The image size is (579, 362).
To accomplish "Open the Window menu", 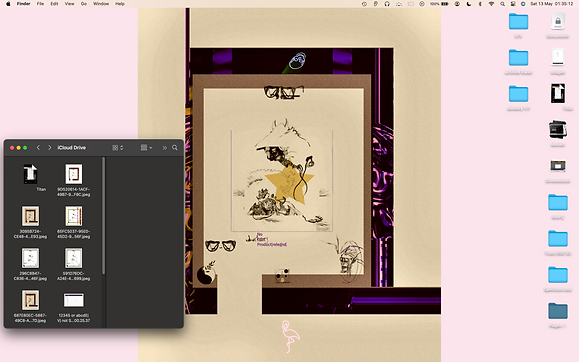I will pos(101,4).
